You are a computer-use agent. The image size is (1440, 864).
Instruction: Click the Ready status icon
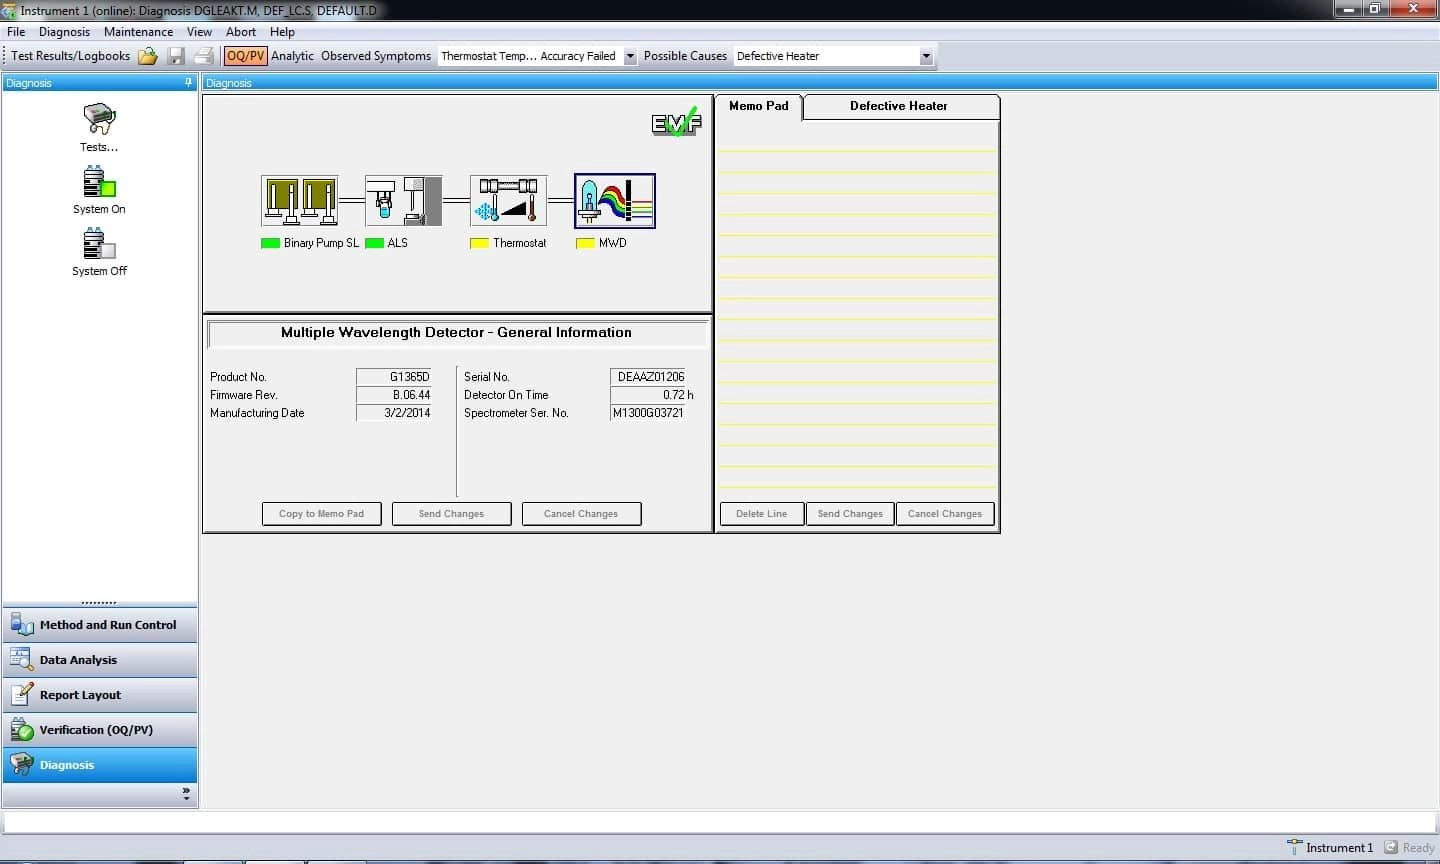[x=1390, y=847]
